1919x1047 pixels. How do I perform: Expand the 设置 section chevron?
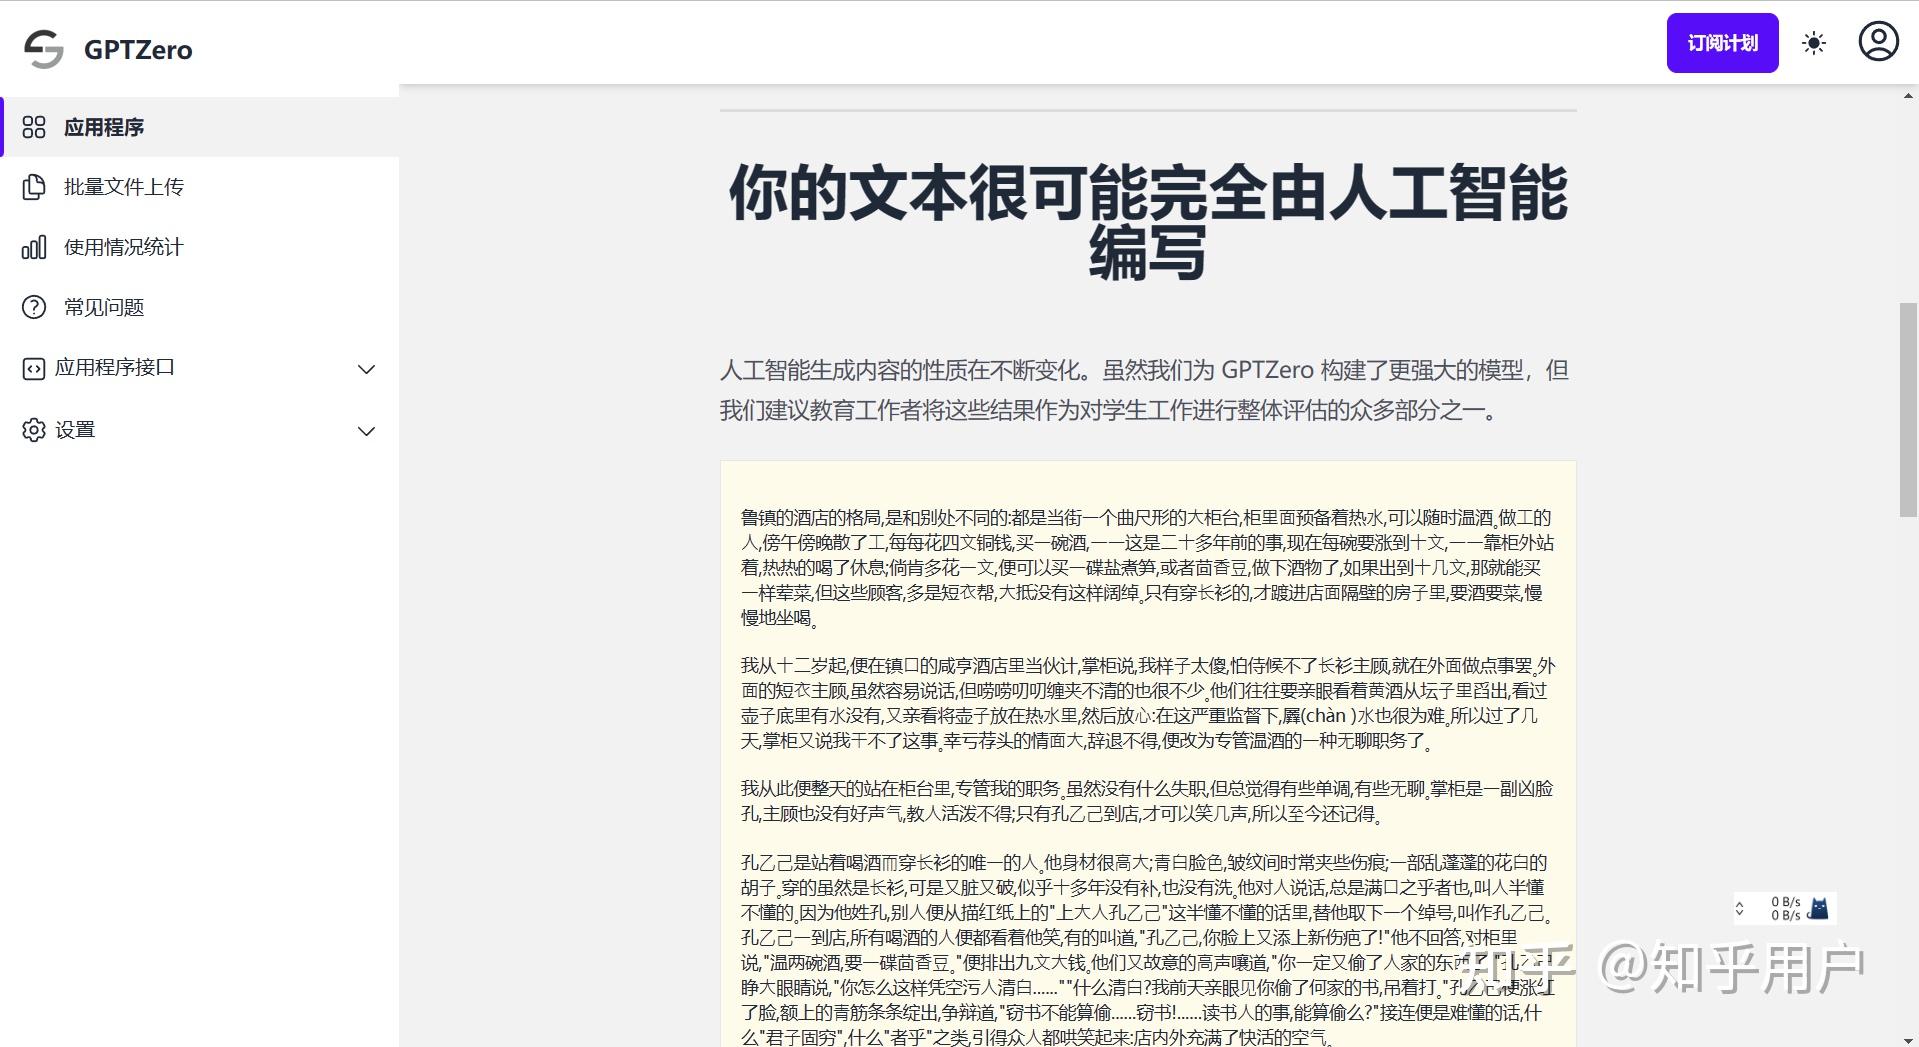pos(366,431)
